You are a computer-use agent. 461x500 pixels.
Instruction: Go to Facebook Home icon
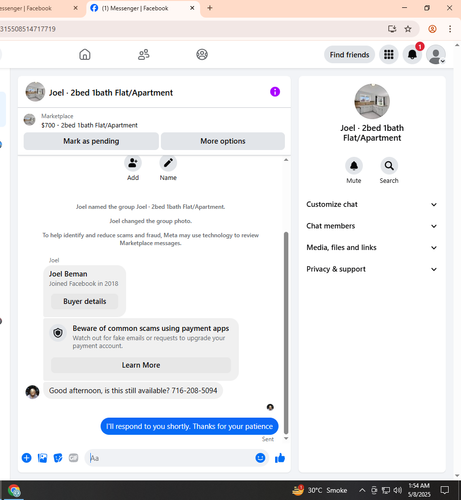tap(85, 54)
